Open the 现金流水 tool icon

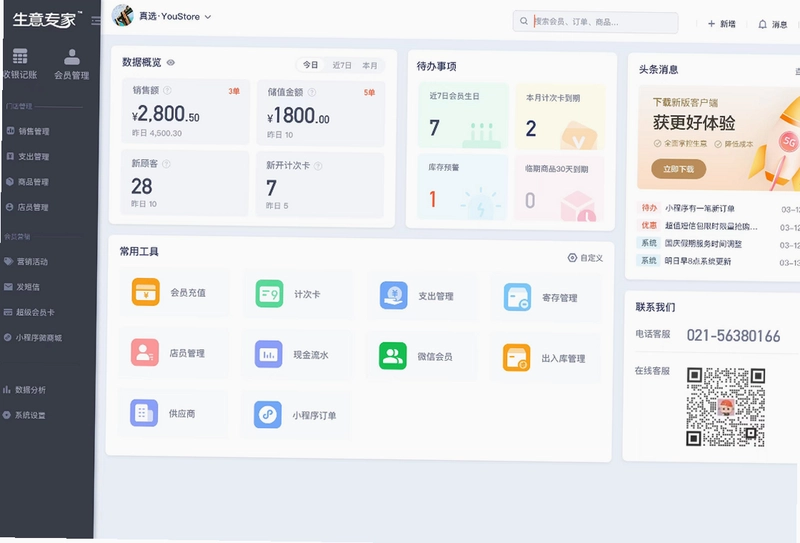coord(268,354)
